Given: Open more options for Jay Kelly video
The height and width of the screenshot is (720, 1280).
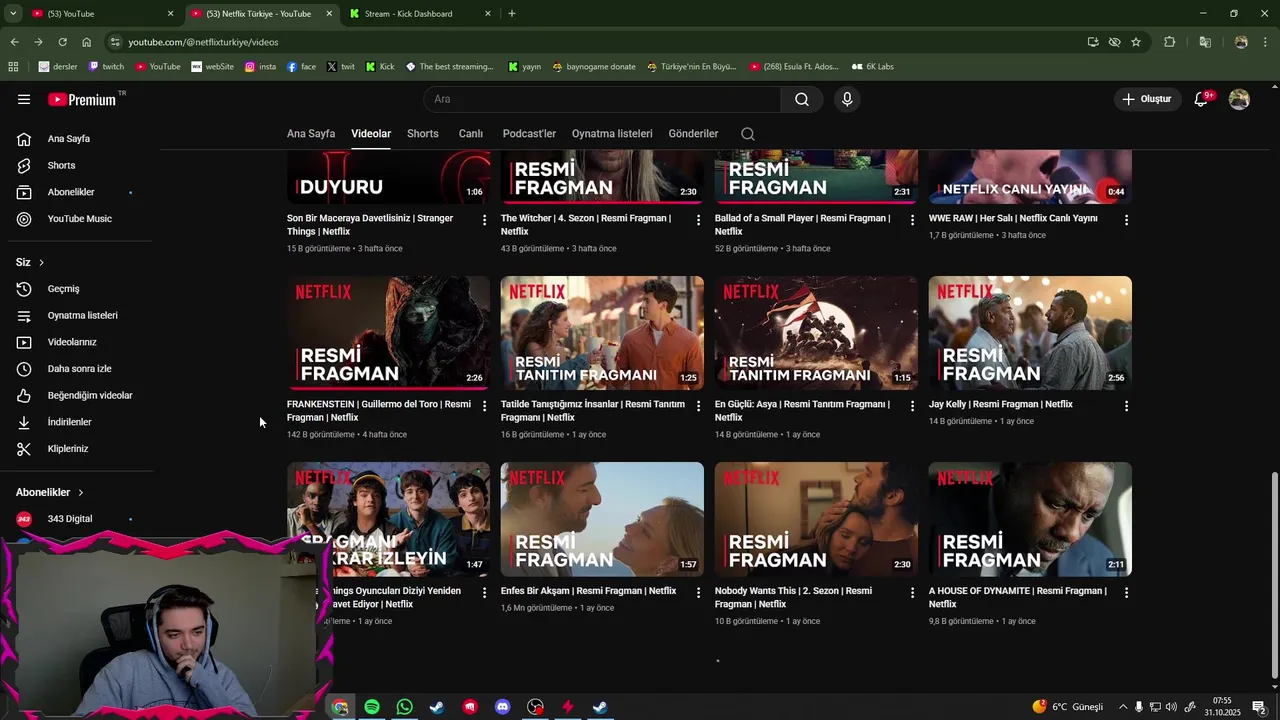Looking at the screenshot, I should coord(1126,406).
